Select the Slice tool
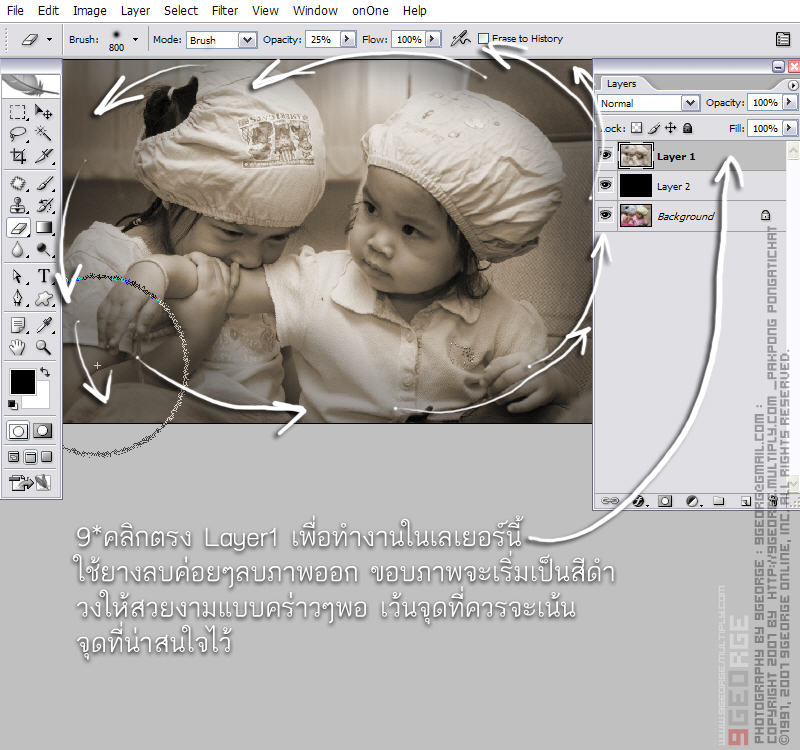800x750 pixels. click(x=43, y=156)
